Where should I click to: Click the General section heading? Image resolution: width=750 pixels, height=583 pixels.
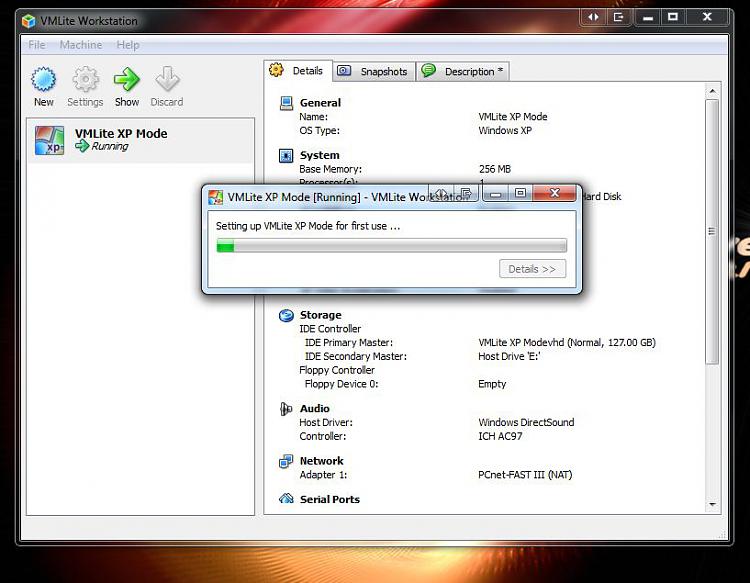[x=320, y=103]
